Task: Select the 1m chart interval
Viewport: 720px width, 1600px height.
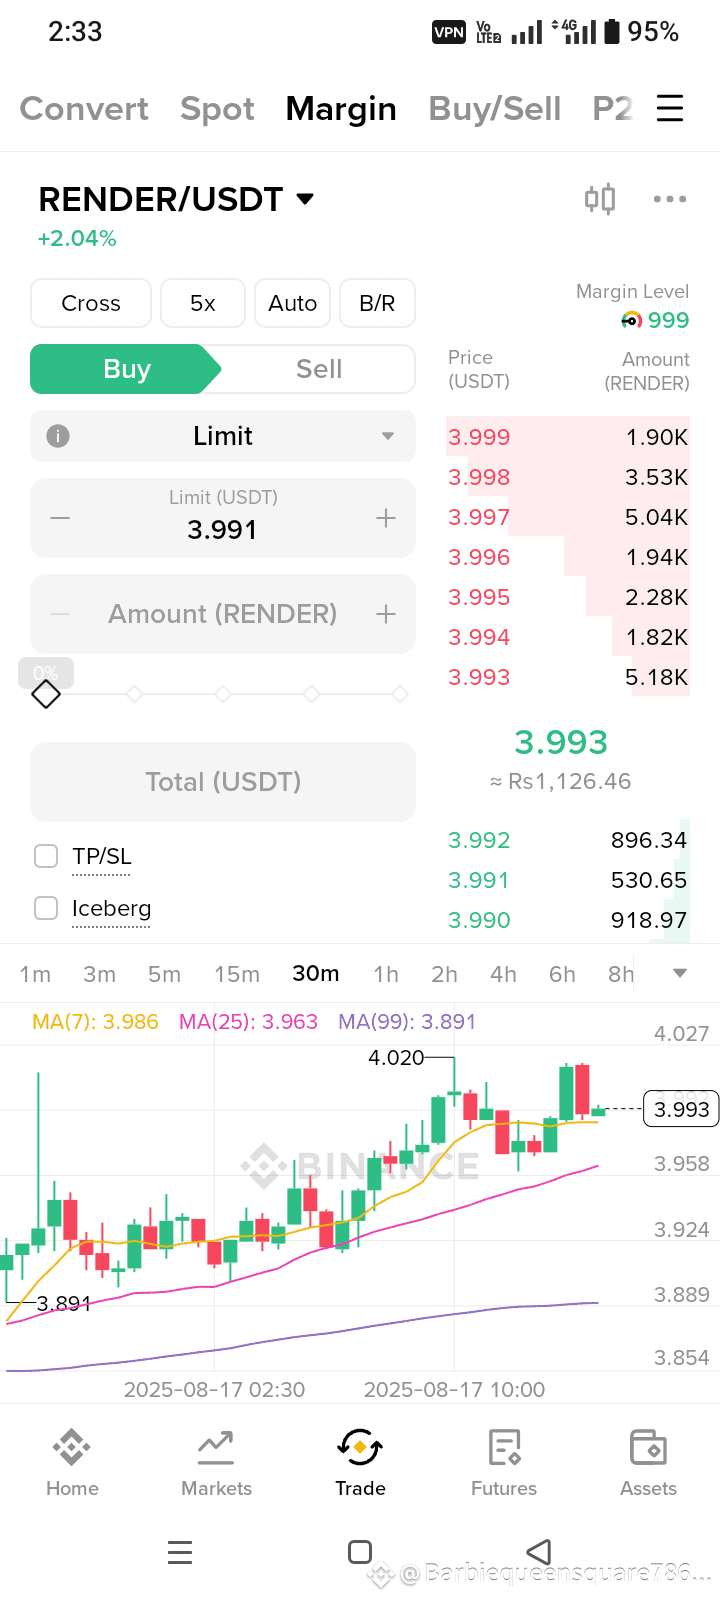Action: coord(35,974)
